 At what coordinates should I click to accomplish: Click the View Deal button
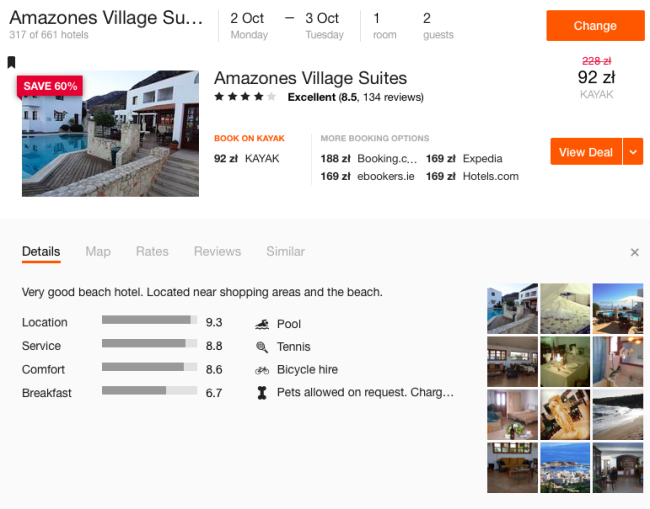pyautogui.click(x=586, y=152)
